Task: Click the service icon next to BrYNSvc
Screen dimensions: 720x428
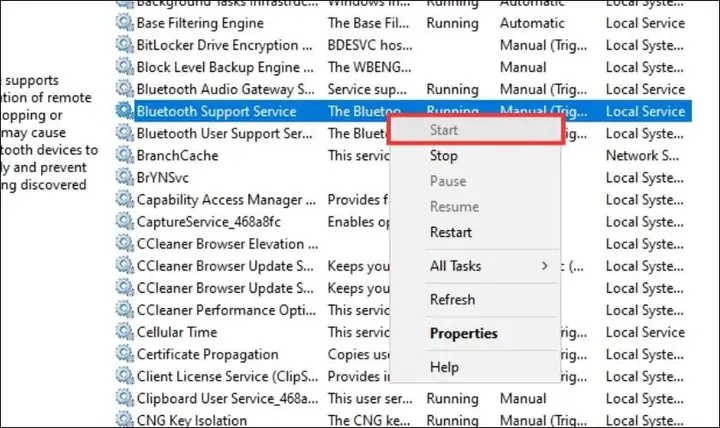Action: point(124,177)
